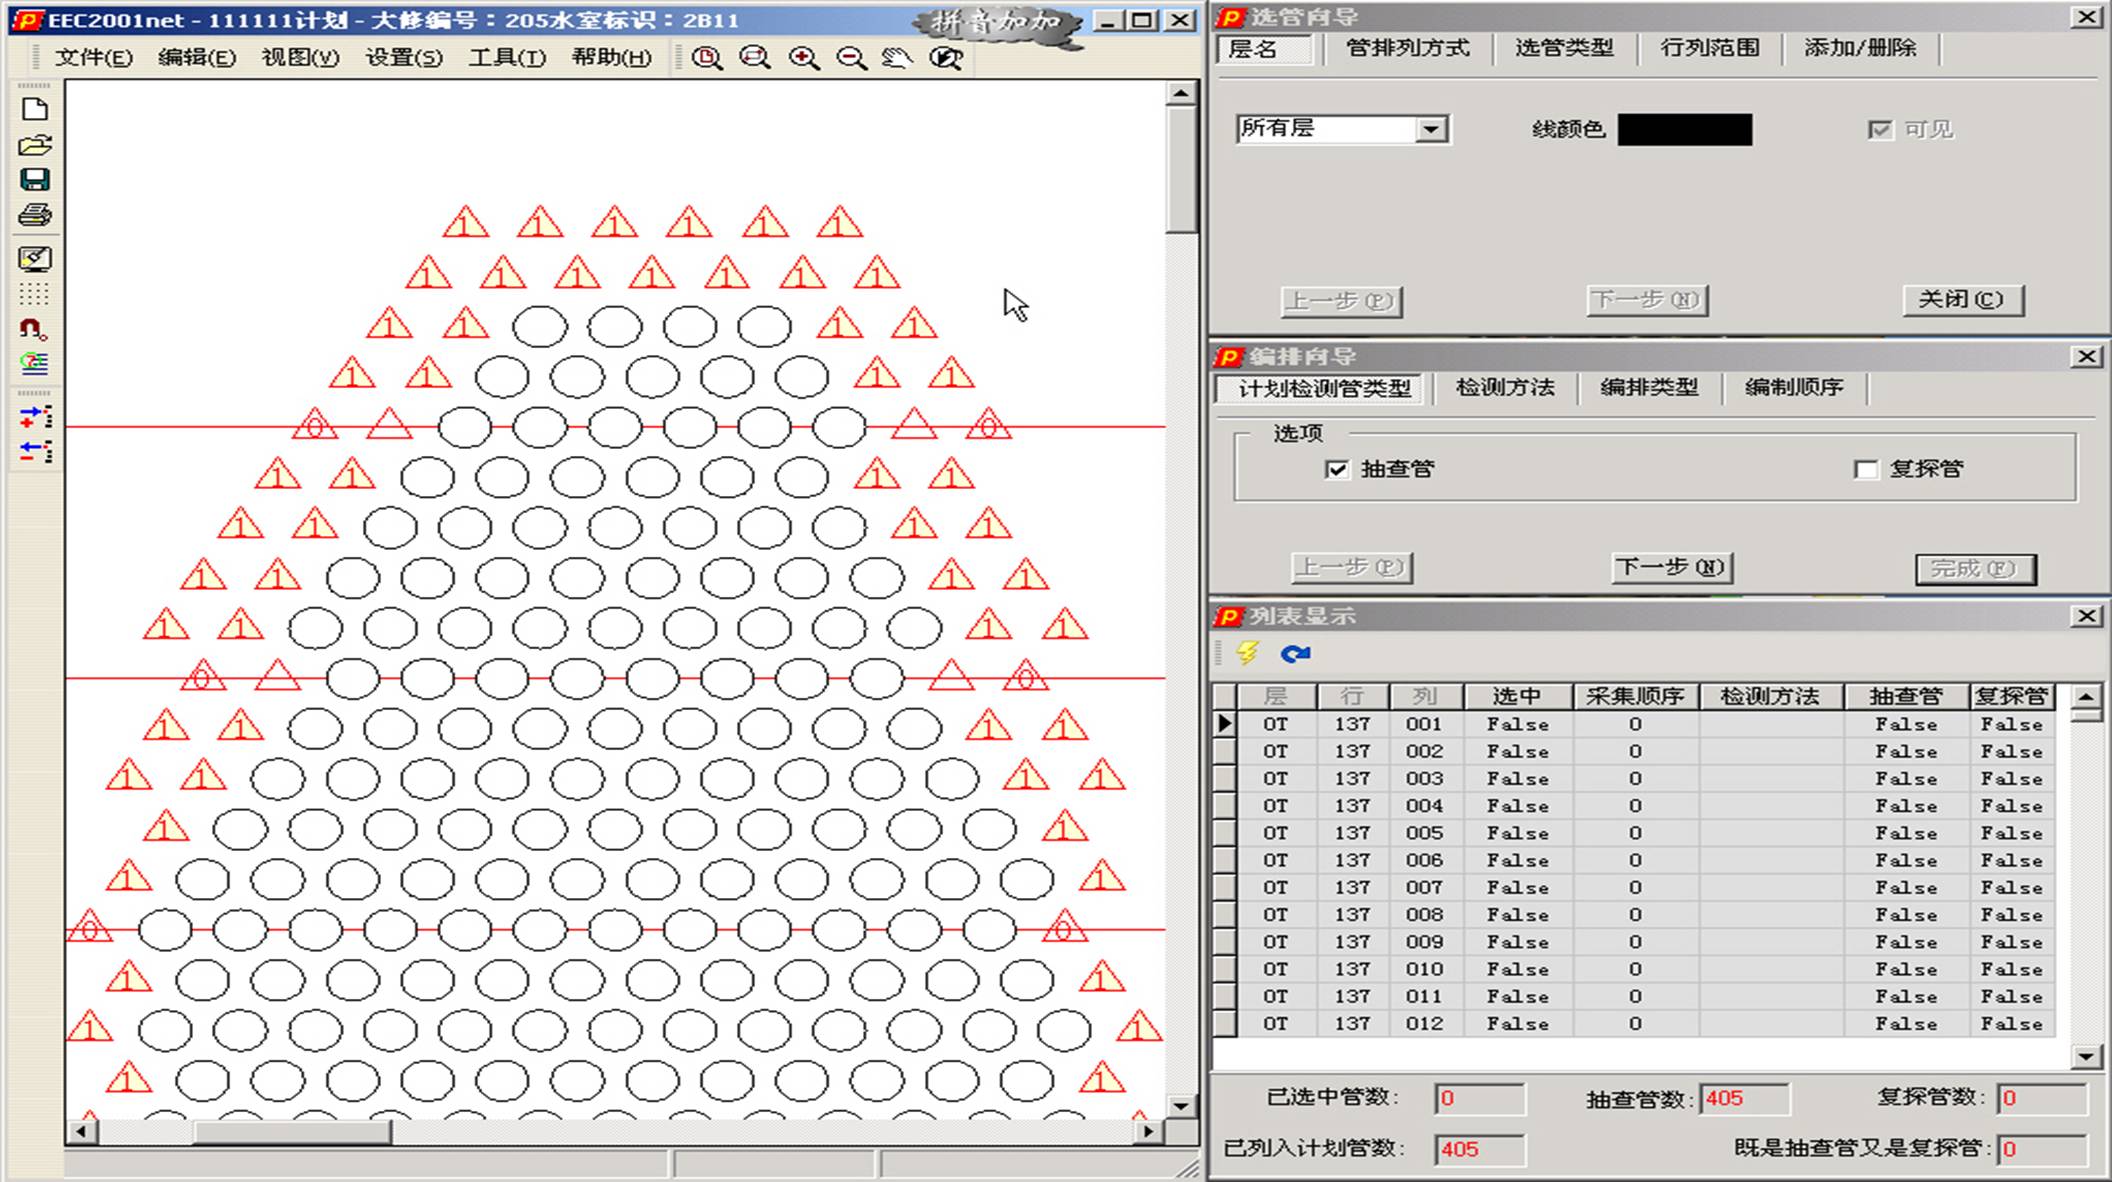
Task: Click the zoom out magnifier icon
Action: tap(852, 58)
